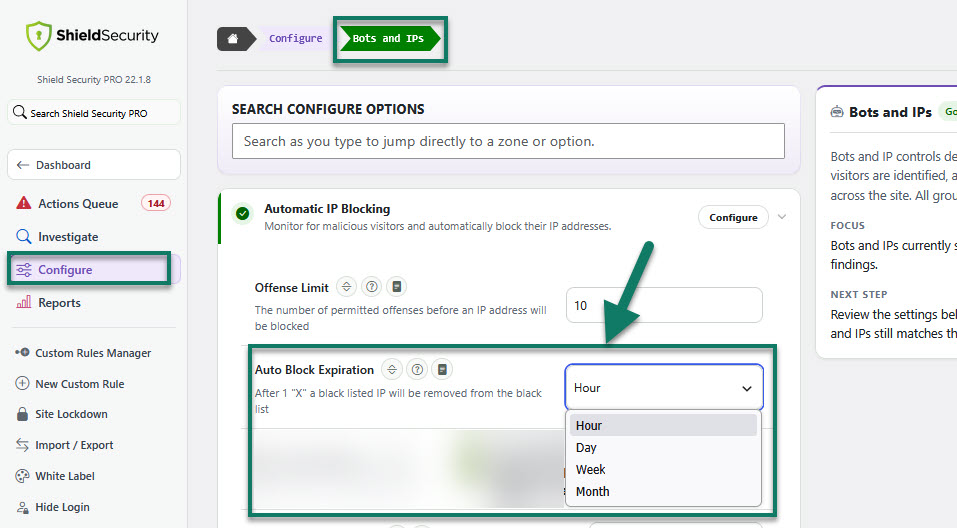Viewport: 957px width, 528px height.
Task: Click the Investigate magnifier icon
Action: [x=23, y=236]
